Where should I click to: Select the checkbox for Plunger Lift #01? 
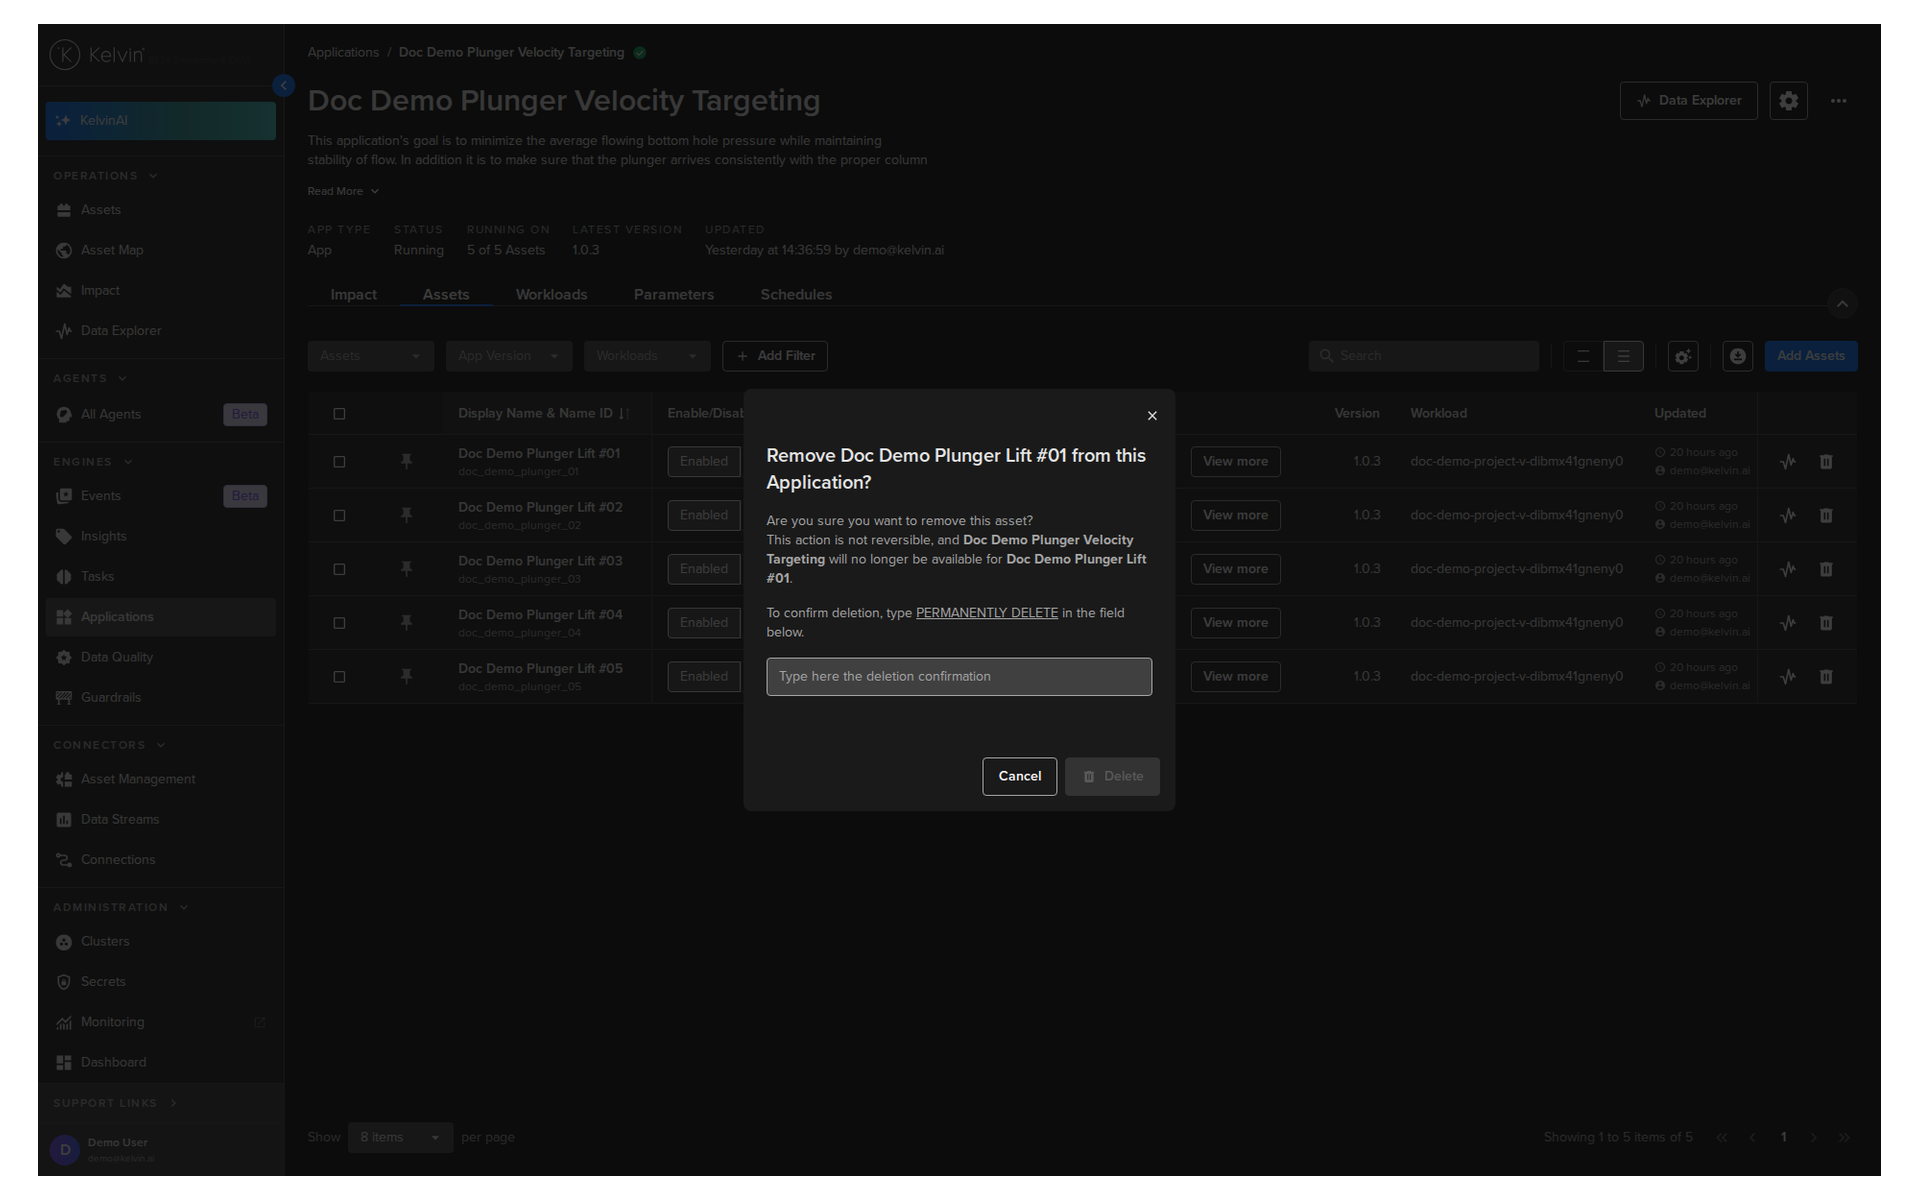(339, 462)
